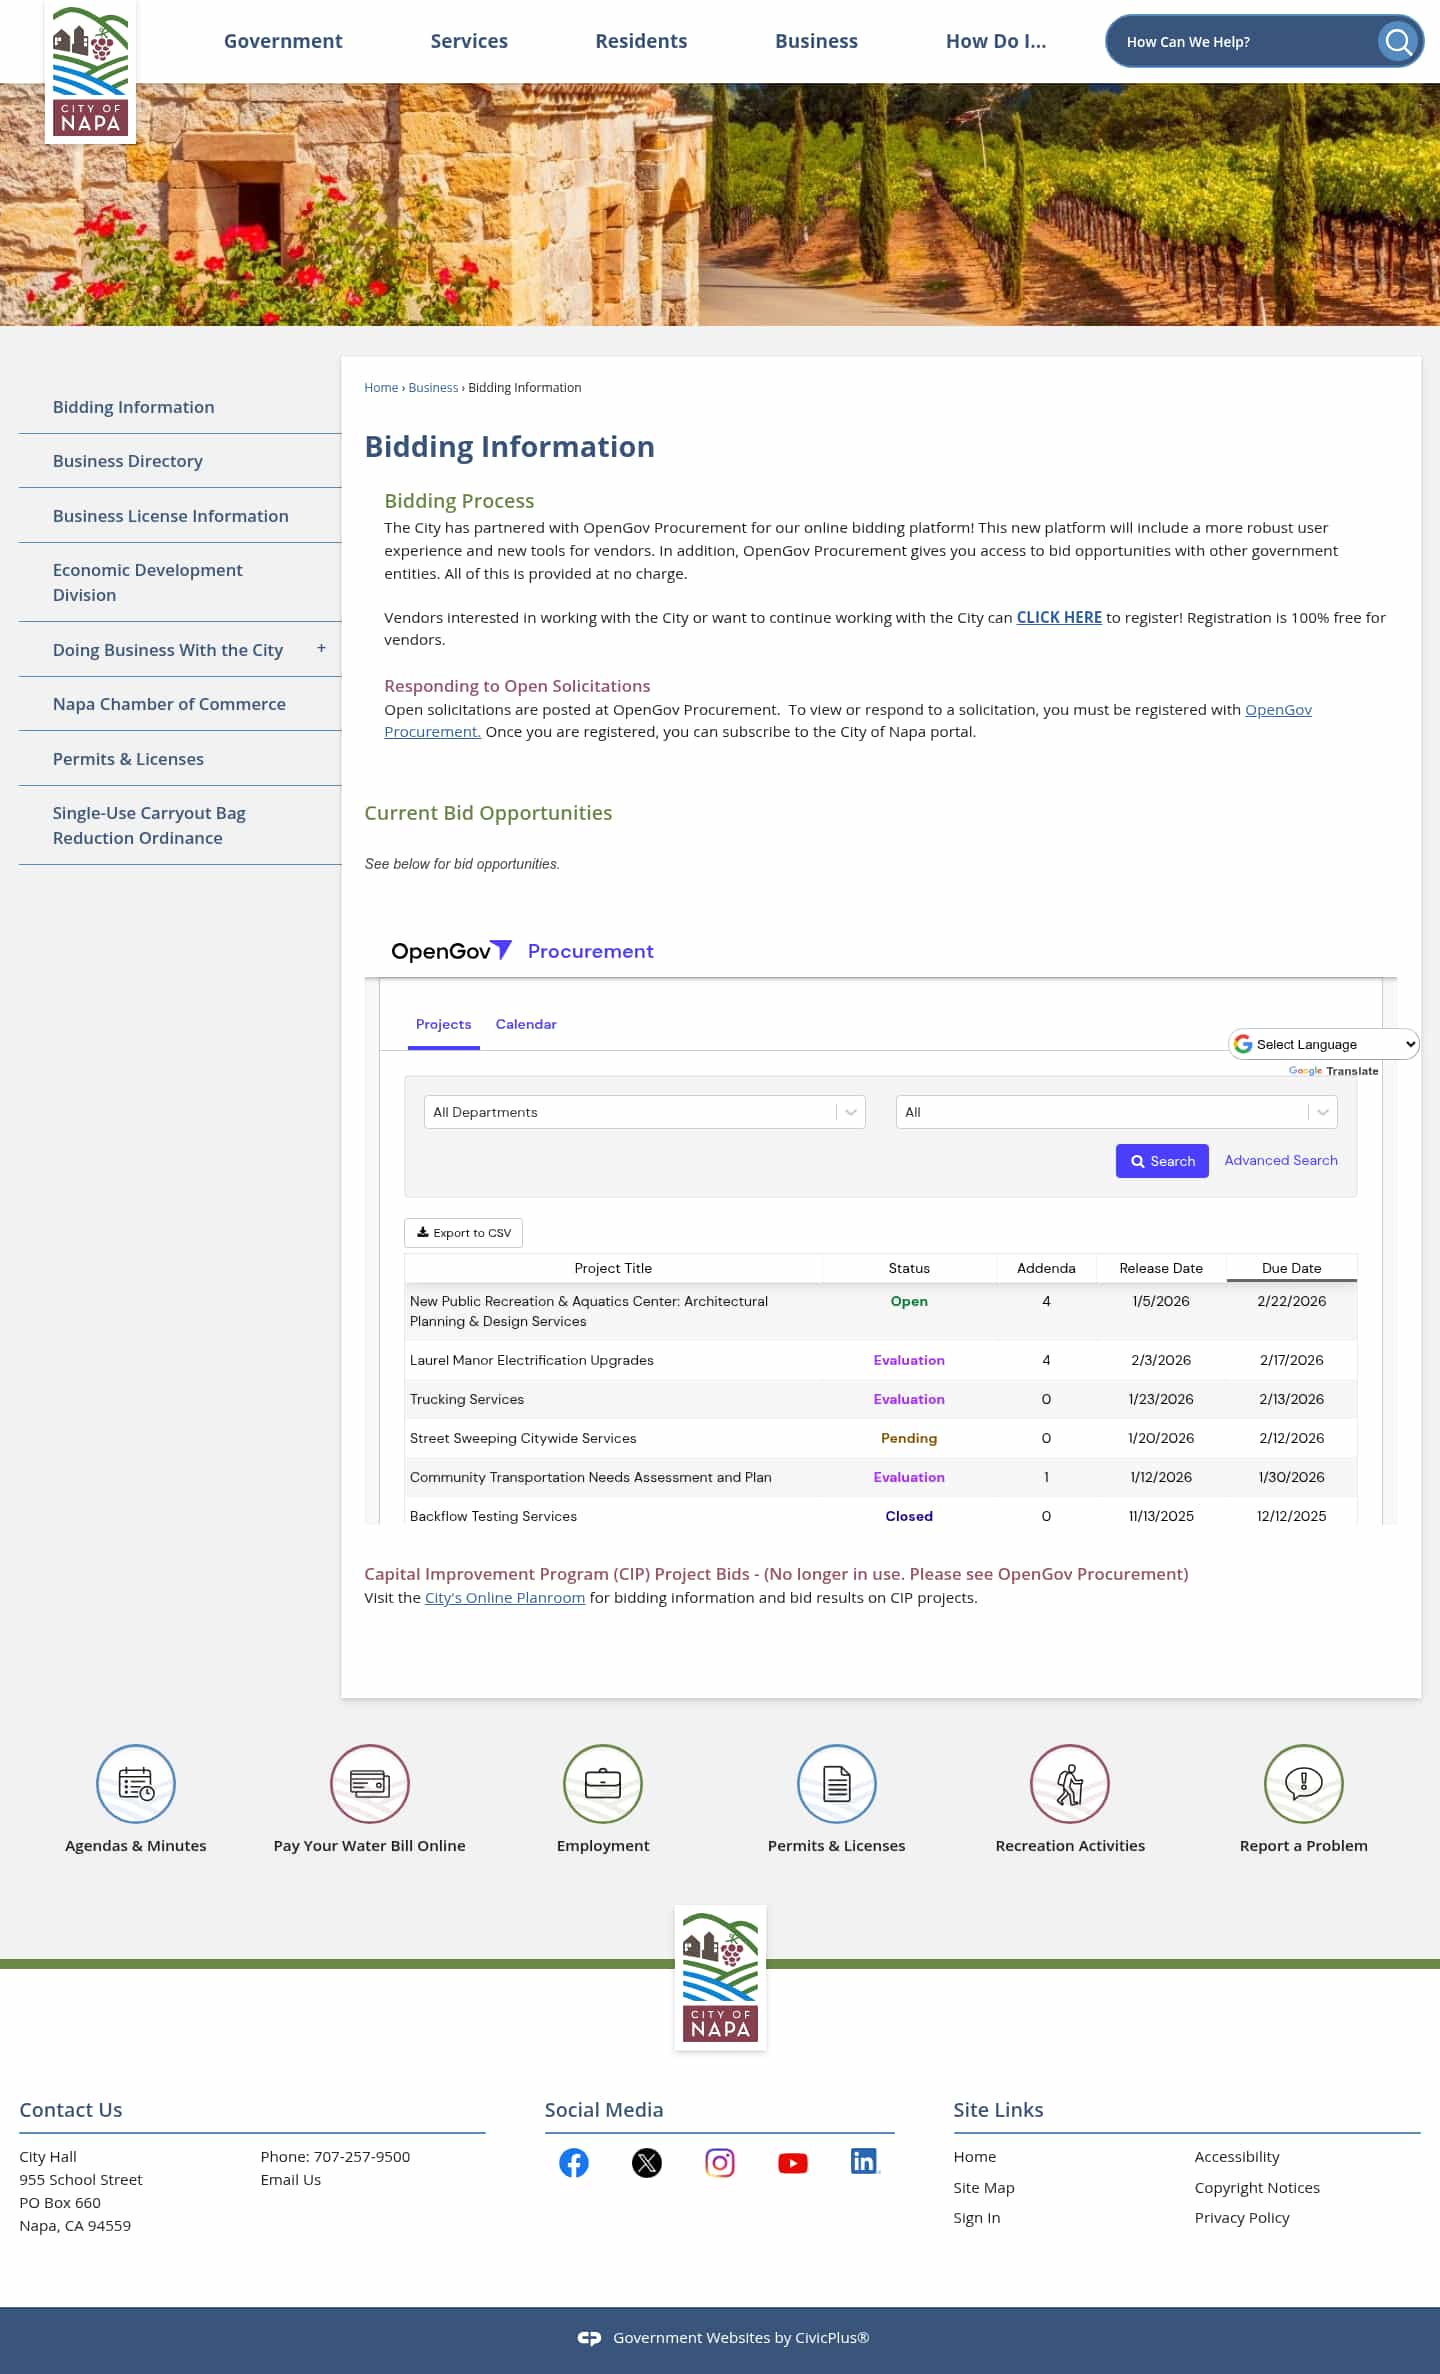Open the X (Twitter) social icon

pos(647,2163)
